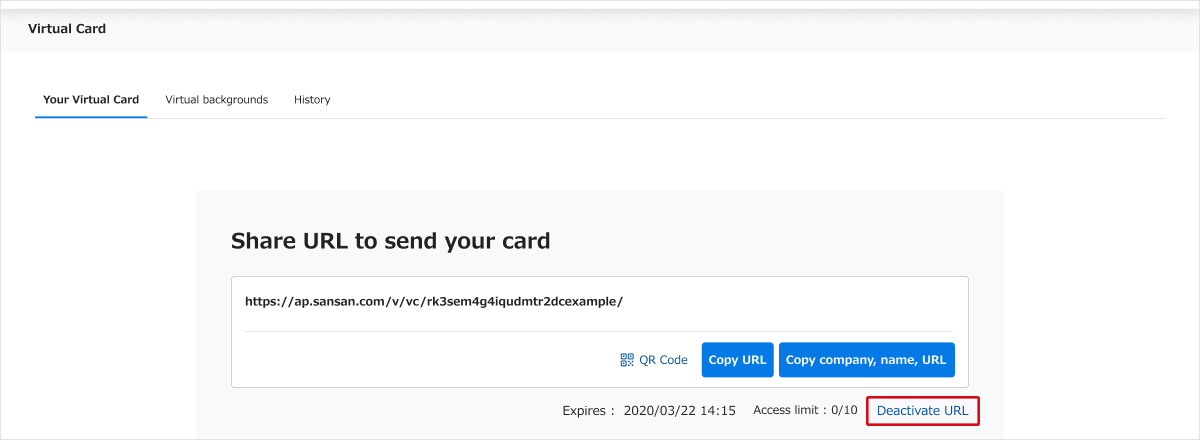This screenshot has width=1200, height=440.
Task: Click the light gray header bar beside the Virtual Card title
Action: point(650,29)
